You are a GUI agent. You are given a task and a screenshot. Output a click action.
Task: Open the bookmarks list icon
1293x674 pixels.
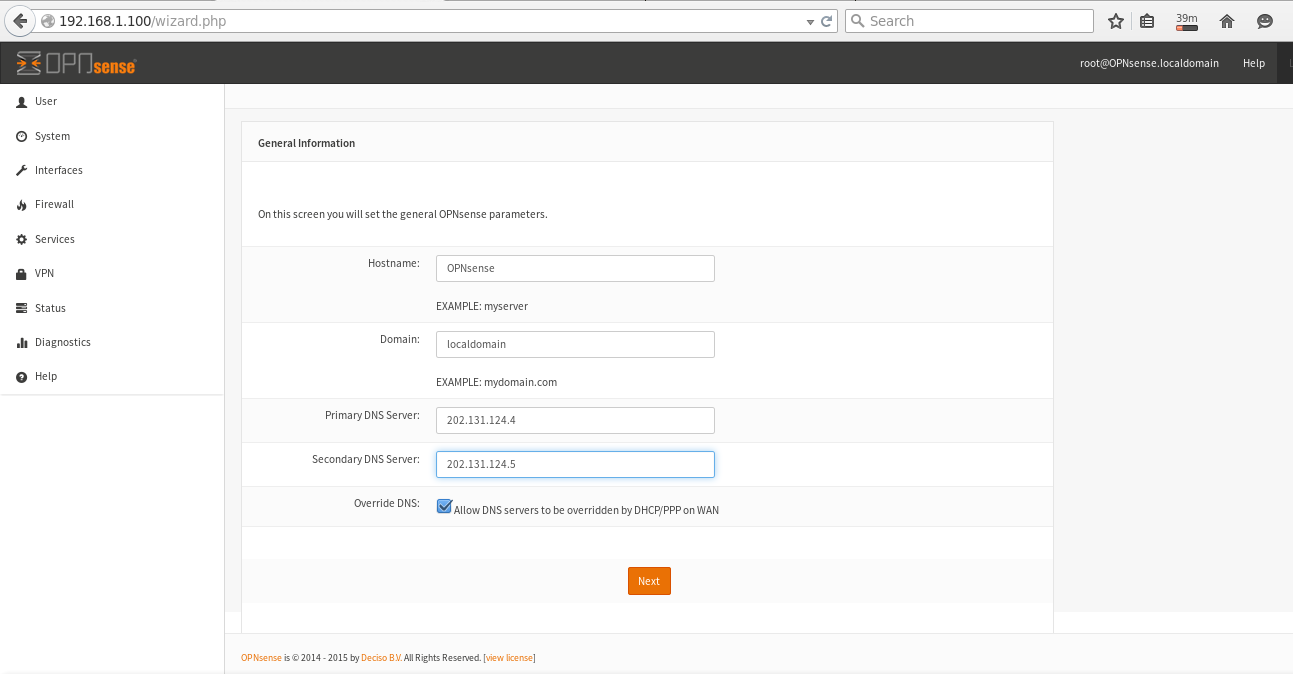pos(1147,21)
